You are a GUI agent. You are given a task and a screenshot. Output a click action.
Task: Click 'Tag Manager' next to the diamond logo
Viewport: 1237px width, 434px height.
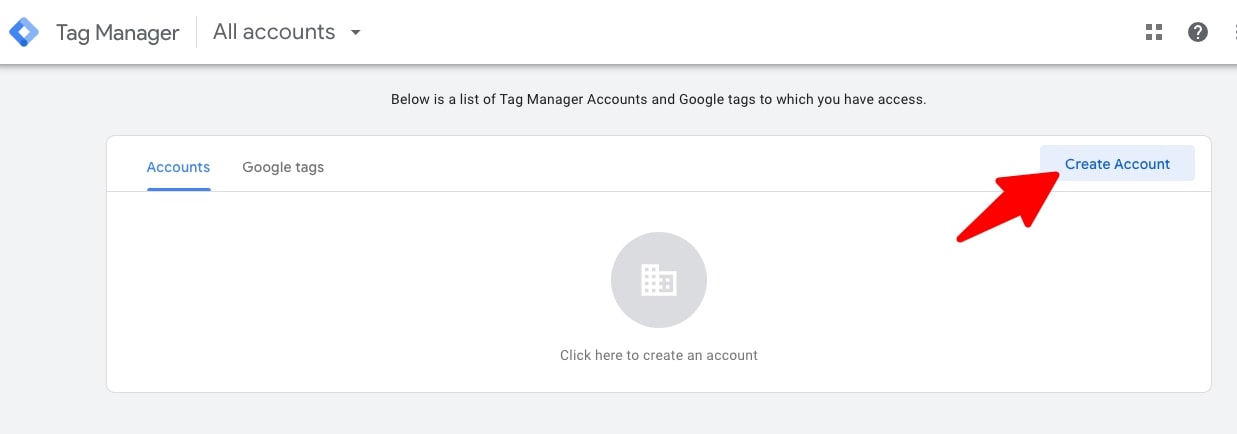[x=117, y=32]
